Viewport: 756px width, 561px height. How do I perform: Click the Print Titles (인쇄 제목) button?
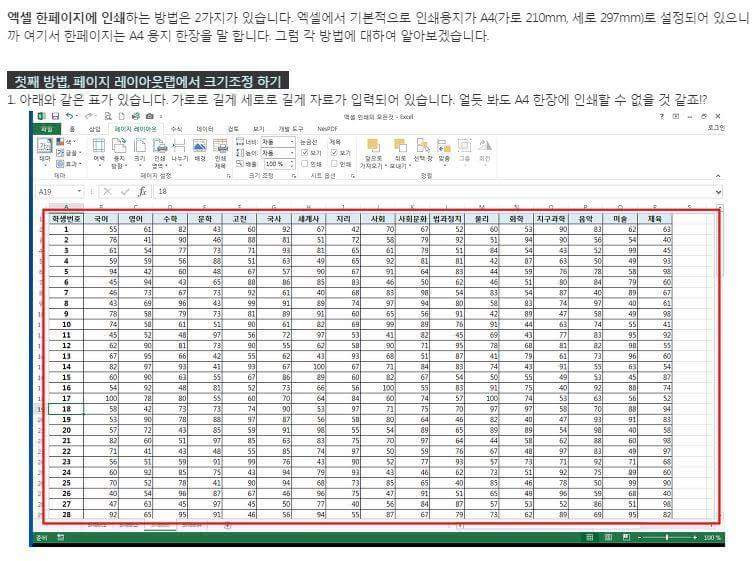tap(220, 153)
